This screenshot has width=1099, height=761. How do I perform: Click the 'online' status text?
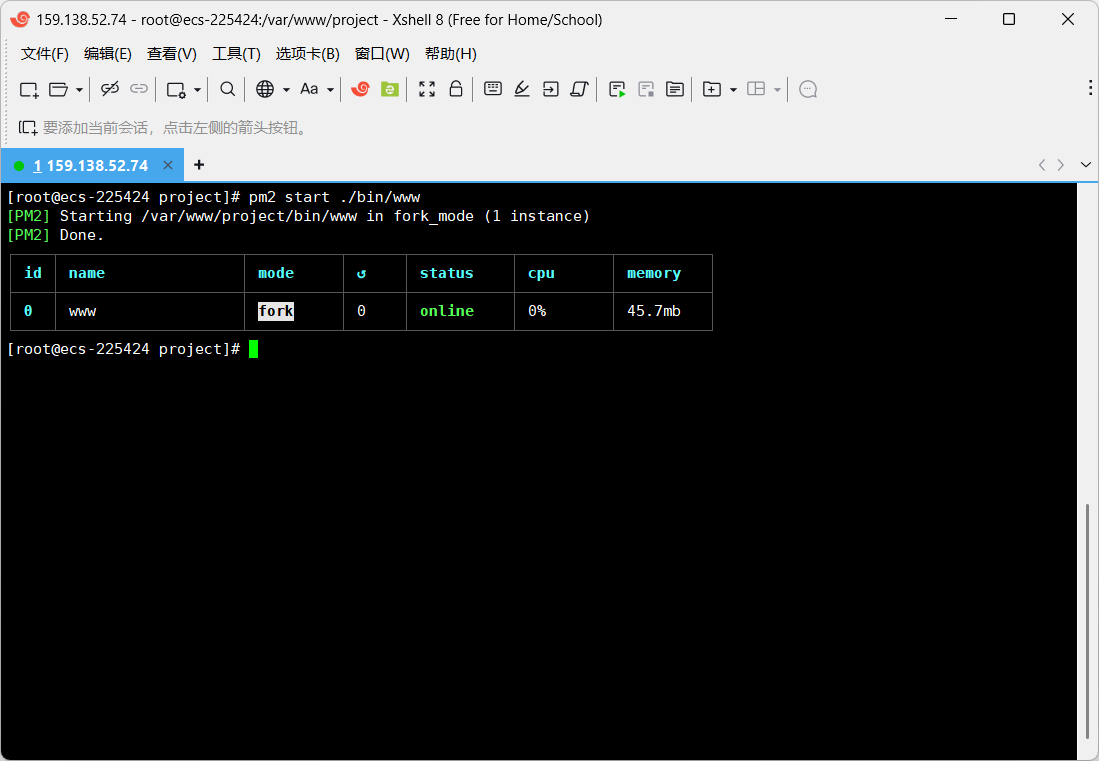tap(446, 311)
